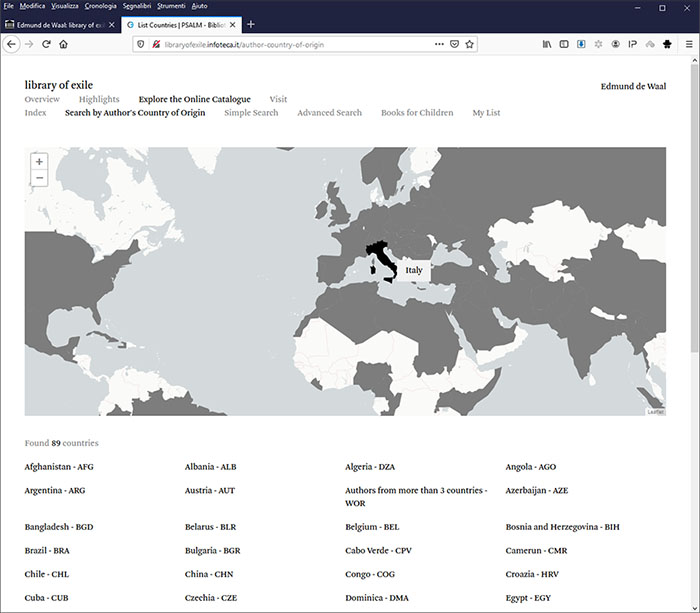Viewport: 700px width, 613px height.
Task: Select Cabo Verde - CPV
Action: (378, 550)
